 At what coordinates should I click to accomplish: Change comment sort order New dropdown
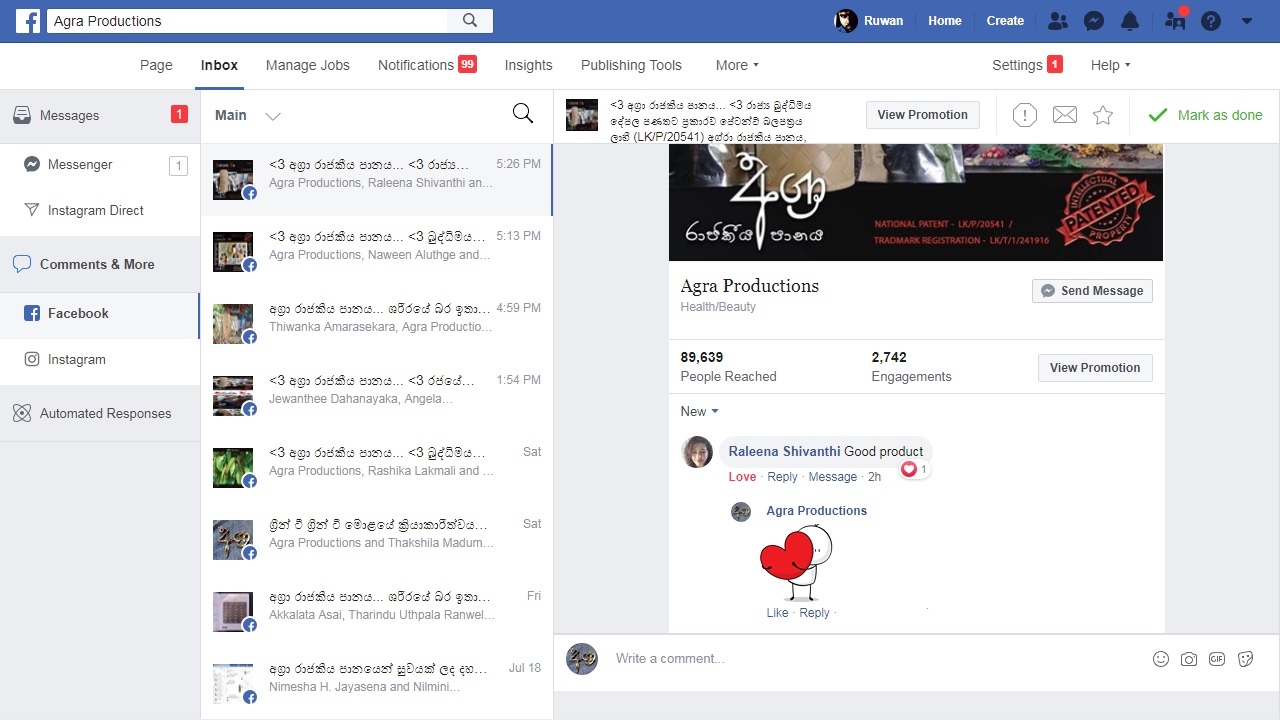(x=700, y=411)
